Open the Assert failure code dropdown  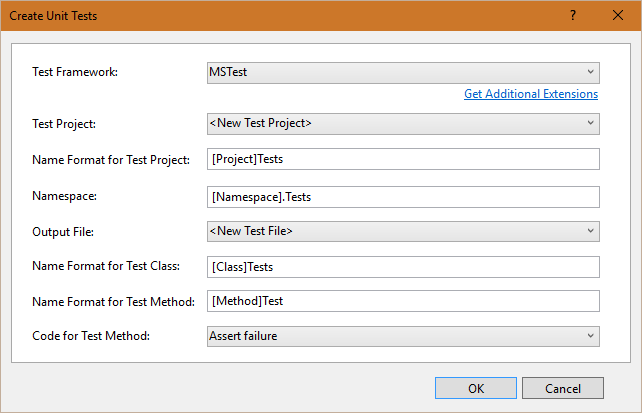[x=402, y=336]
